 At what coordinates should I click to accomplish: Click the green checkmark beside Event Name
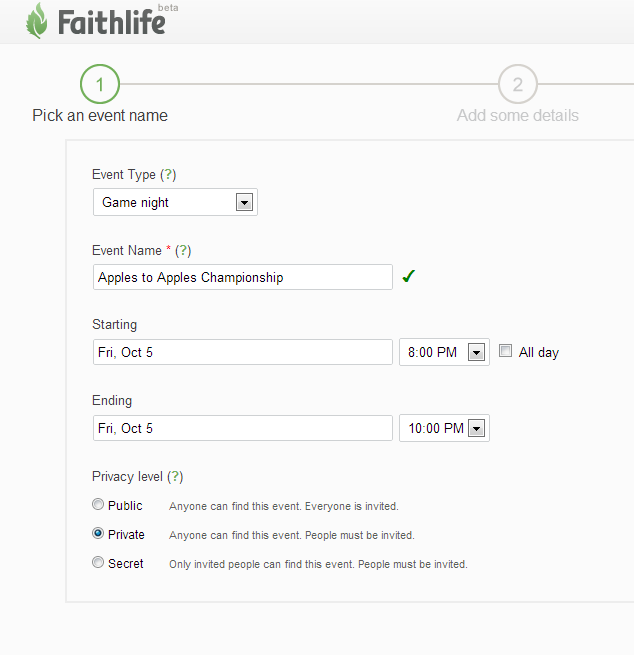coord(408,277)
